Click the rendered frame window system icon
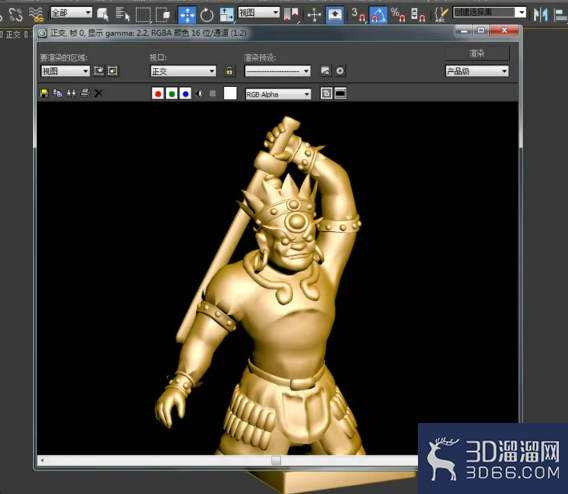Screen dimensions: 568x494 click(x=42, y=33)
